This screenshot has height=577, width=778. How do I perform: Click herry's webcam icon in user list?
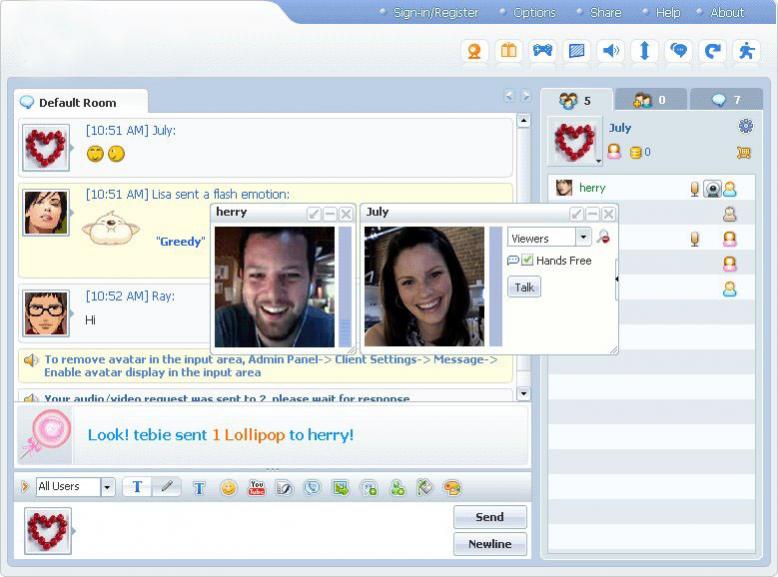point(713,189)
